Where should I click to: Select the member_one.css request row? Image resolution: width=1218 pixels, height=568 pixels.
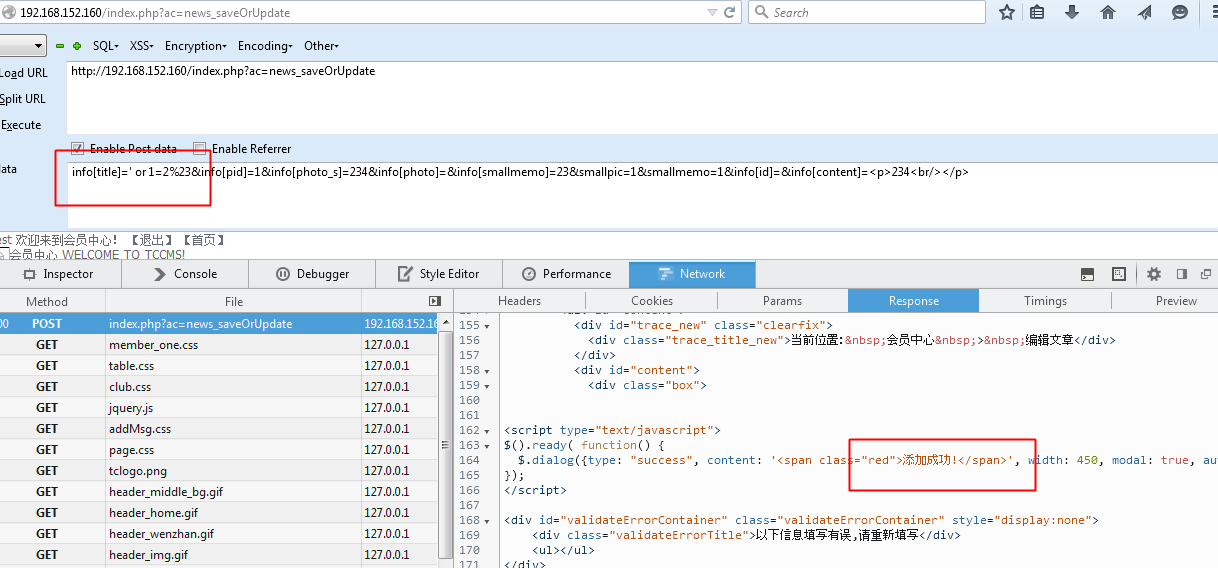pos(220,345)
